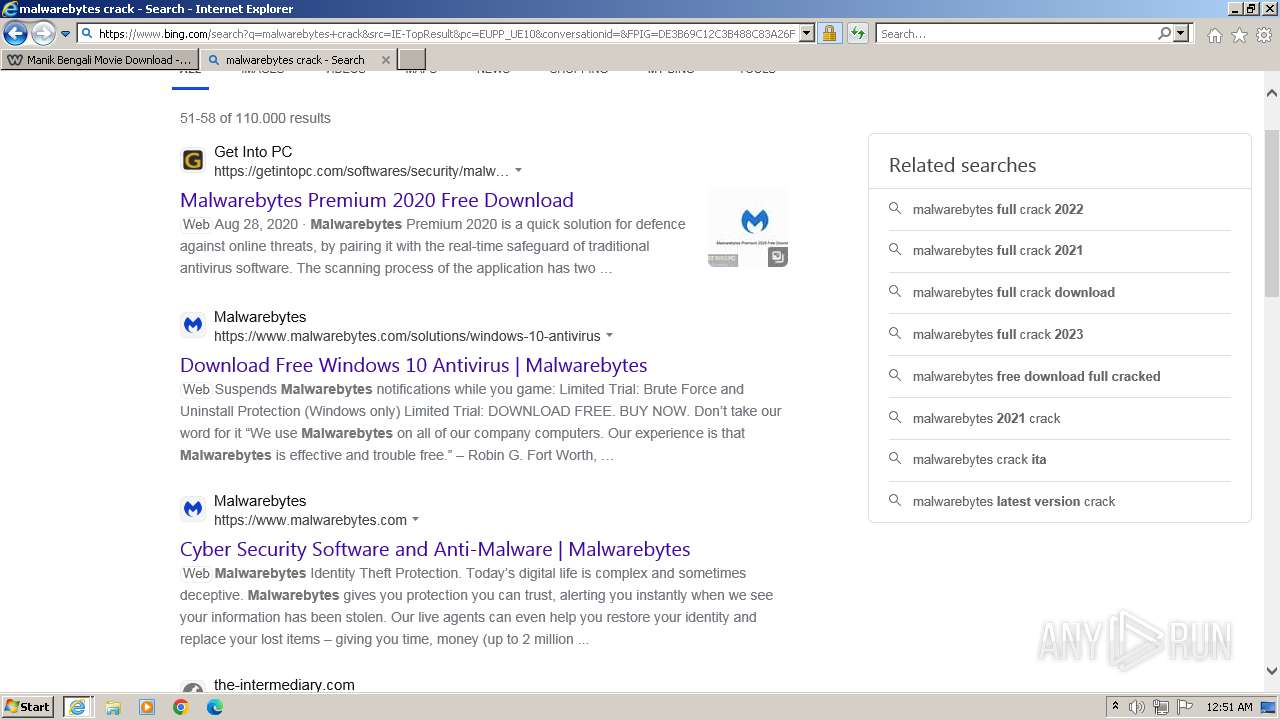This screenshot has height=720, width=1280.
Task: Open Favorites star icon
Action: tap(1239, 35)
